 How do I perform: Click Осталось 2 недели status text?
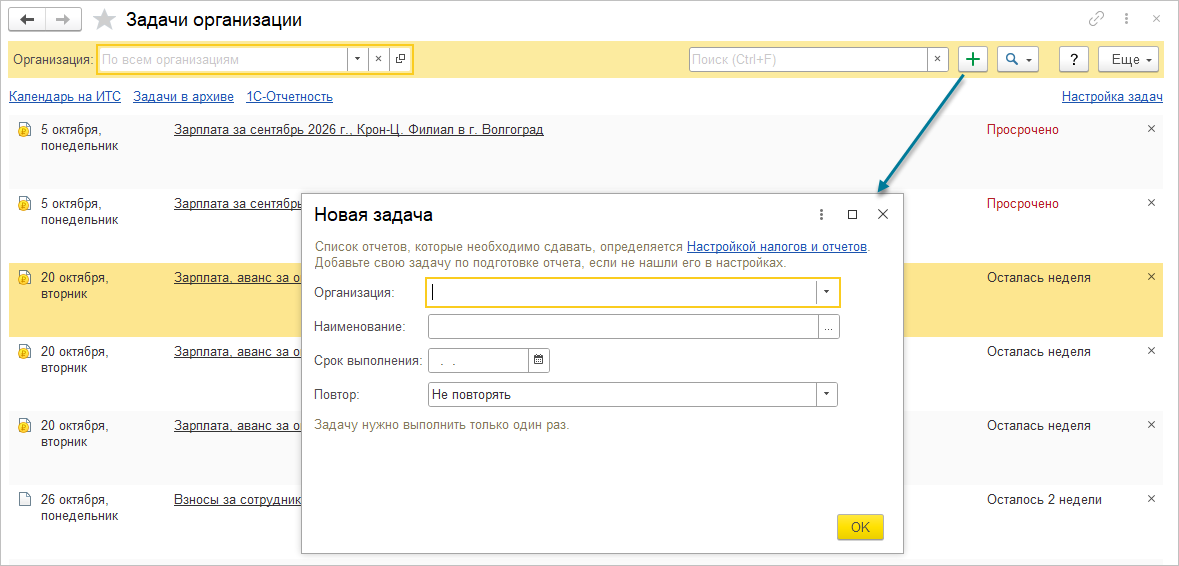[x=1044, y=499]
